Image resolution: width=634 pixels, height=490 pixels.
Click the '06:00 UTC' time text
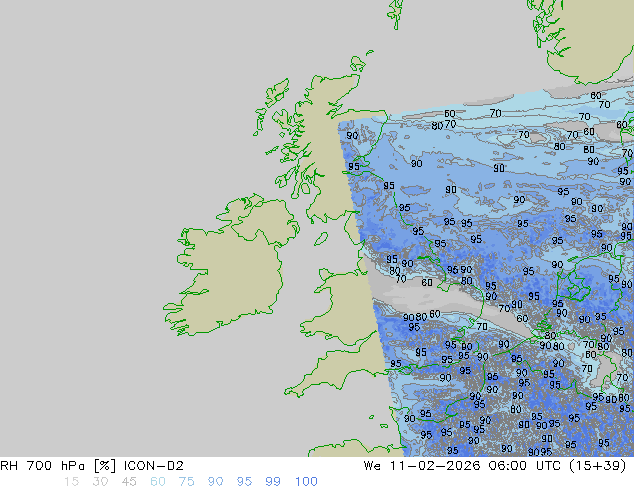pyautogui.click(x=524, y=466)
